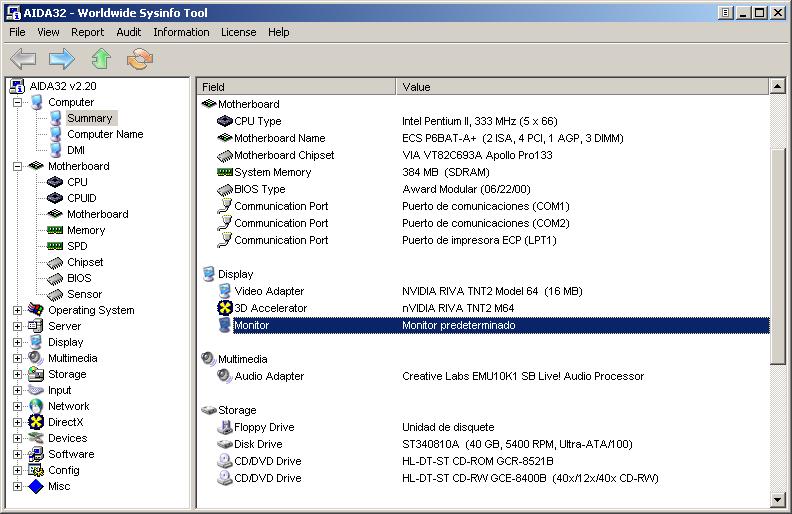The height and width of the screenshot is (514, 792).
Task: Click the scrollbar down arrow
Action: [778, 499]
